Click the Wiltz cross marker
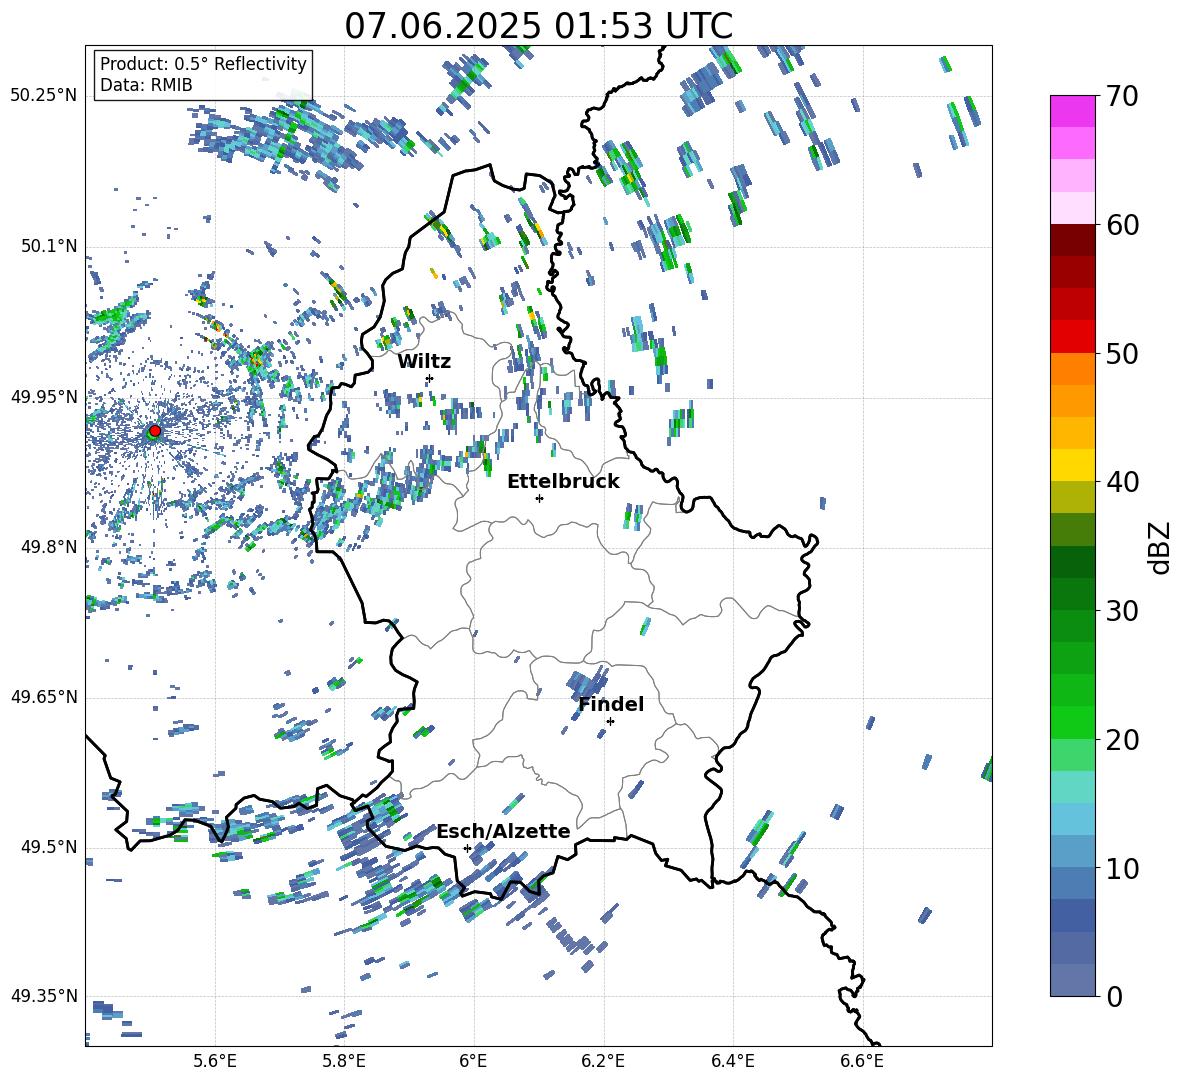 tap(430, 378)
